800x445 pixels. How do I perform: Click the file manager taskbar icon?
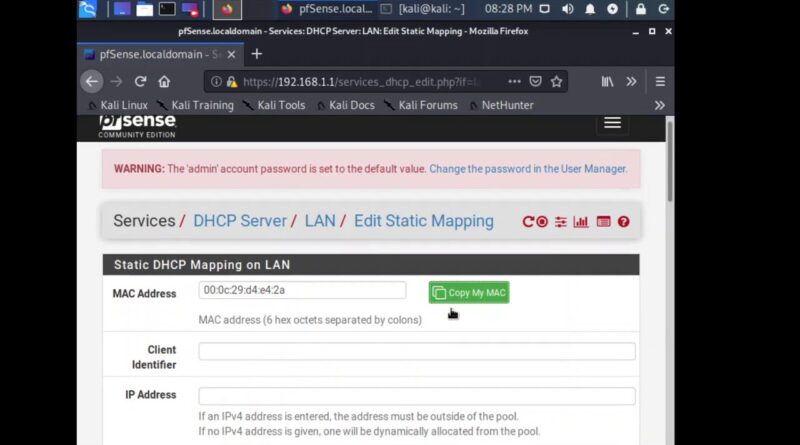pos(144,9)
